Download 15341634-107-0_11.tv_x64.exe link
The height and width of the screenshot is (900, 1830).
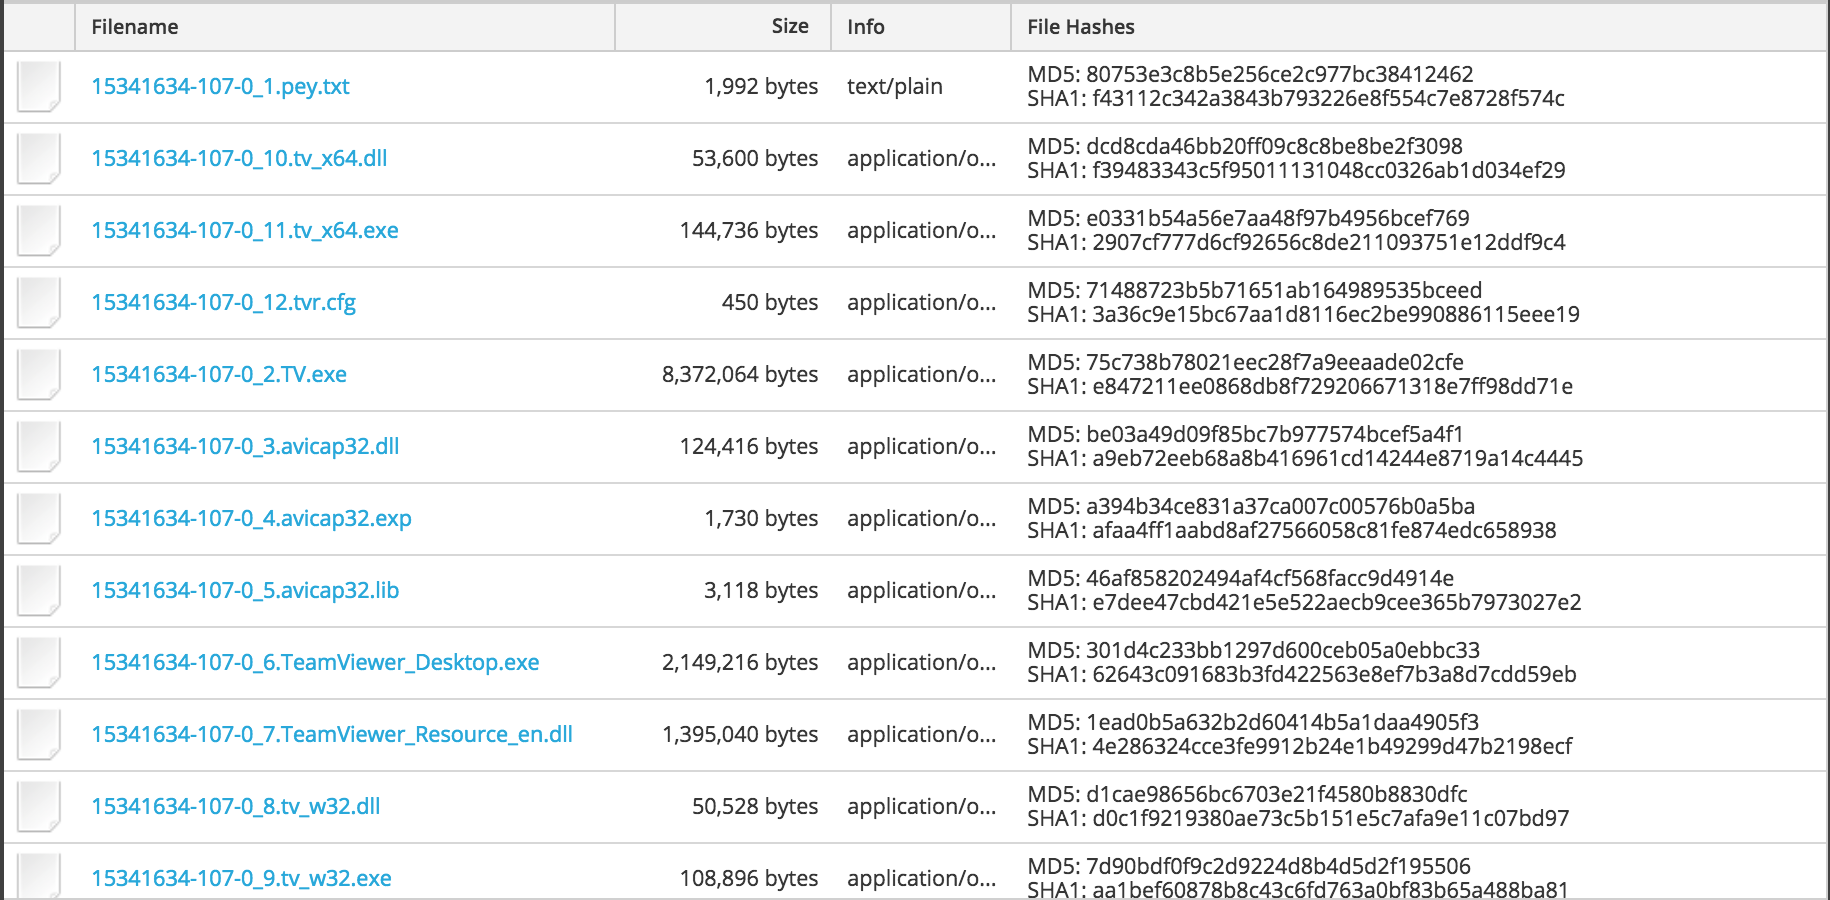coord(244,231)
